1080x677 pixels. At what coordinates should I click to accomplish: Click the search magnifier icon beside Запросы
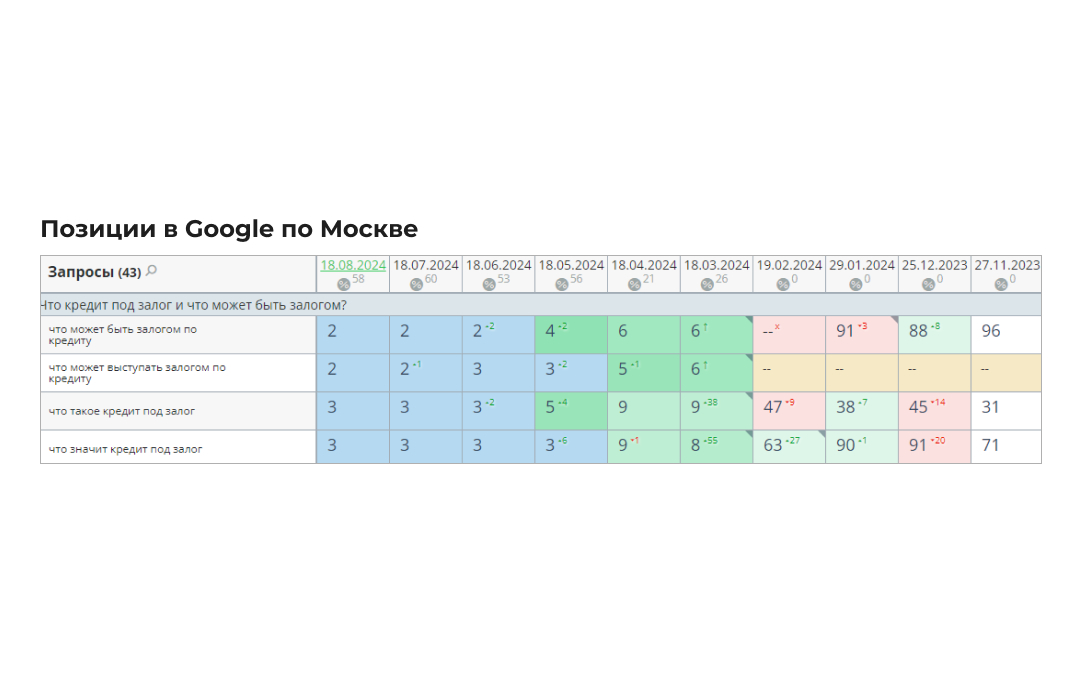pos(152,271)
